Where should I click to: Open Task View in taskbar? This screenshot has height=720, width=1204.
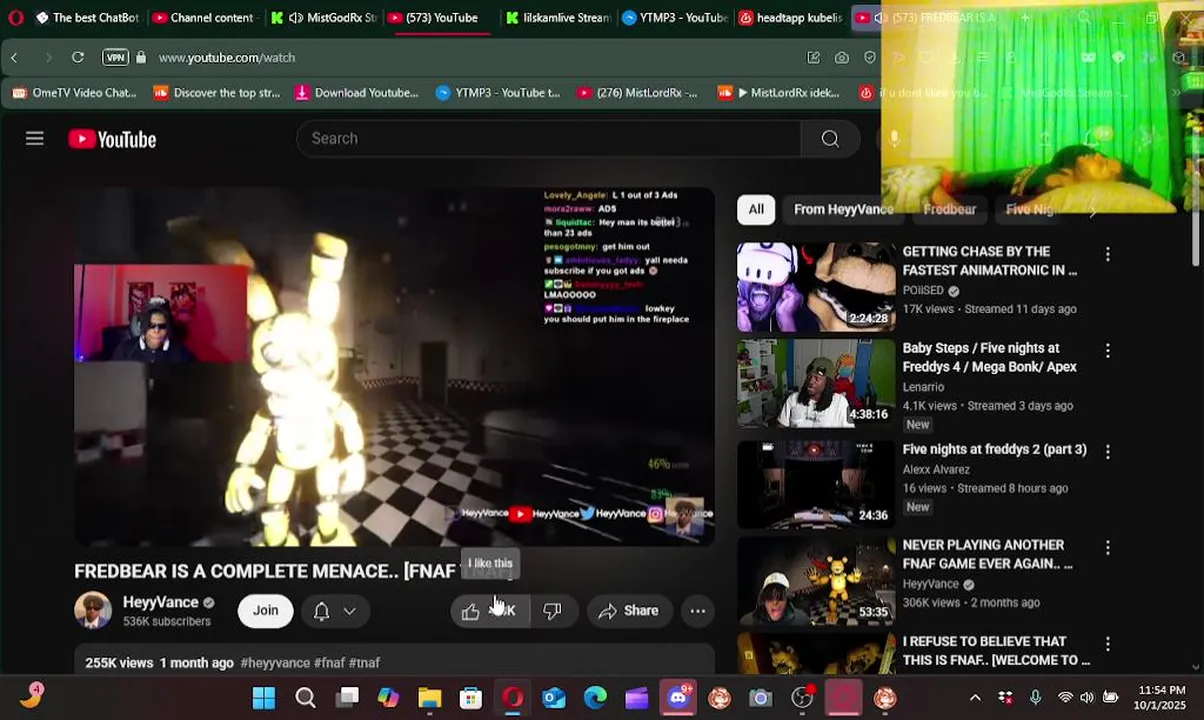pos(347,698)
